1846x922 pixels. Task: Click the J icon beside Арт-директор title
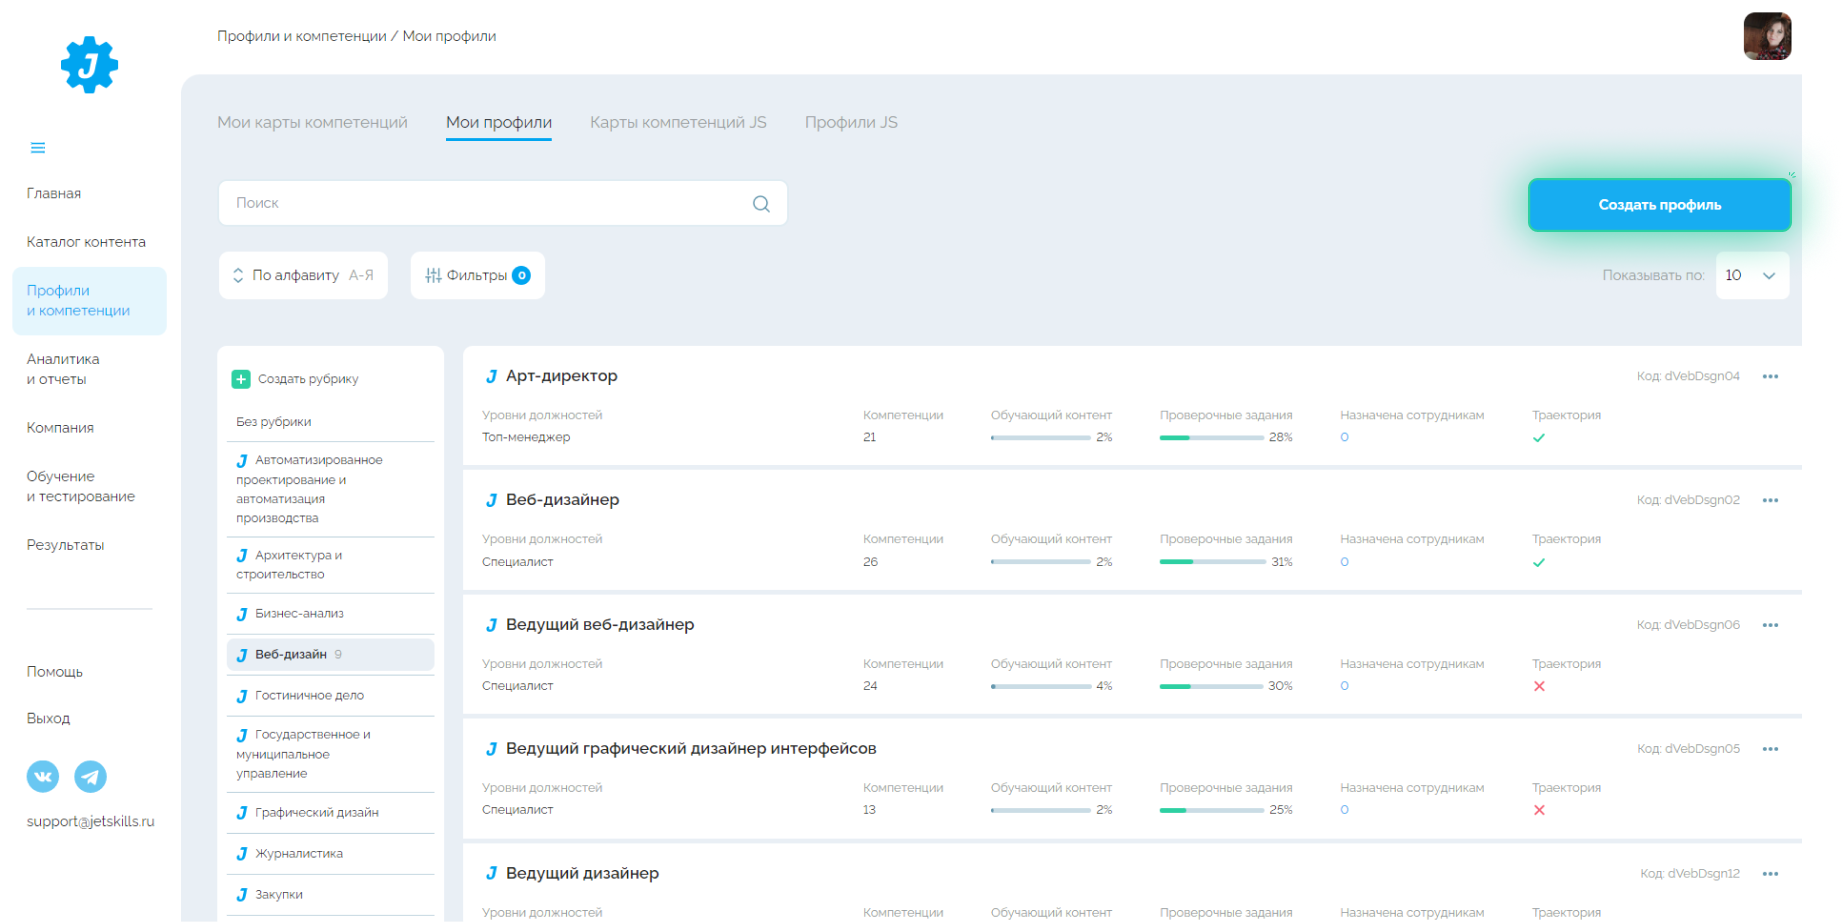(x=491, y=377)
